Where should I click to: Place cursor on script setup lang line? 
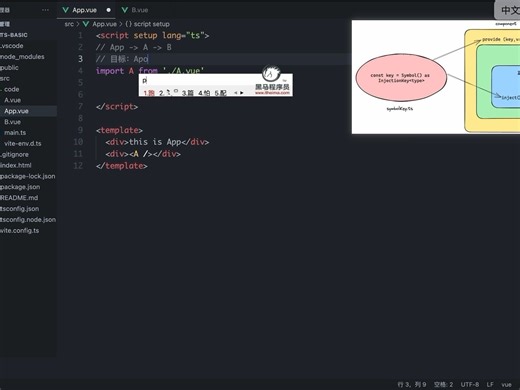pos(153,35)
